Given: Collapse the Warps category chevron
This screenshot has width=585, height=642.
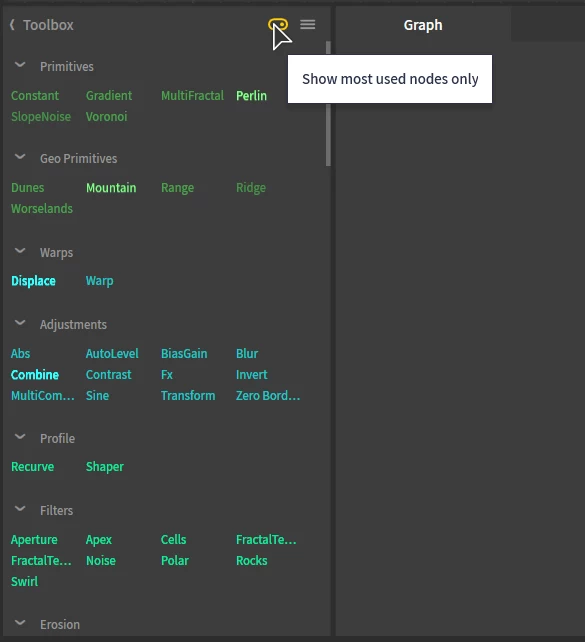Looking at the screenshot, I should click(x=20, y=251).
